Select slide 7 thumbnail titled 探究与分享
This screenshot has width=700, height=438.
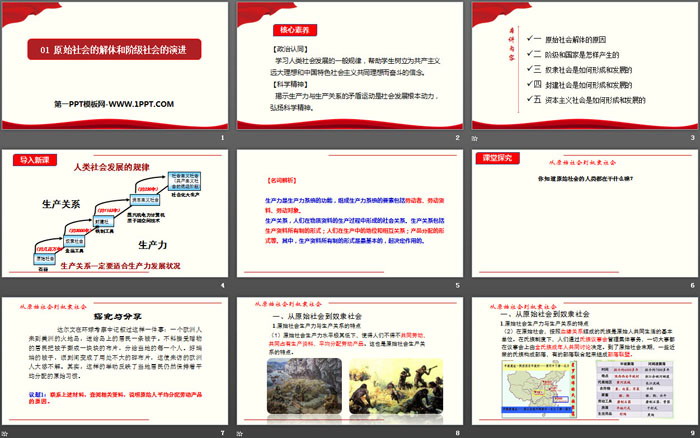[115, 361]
